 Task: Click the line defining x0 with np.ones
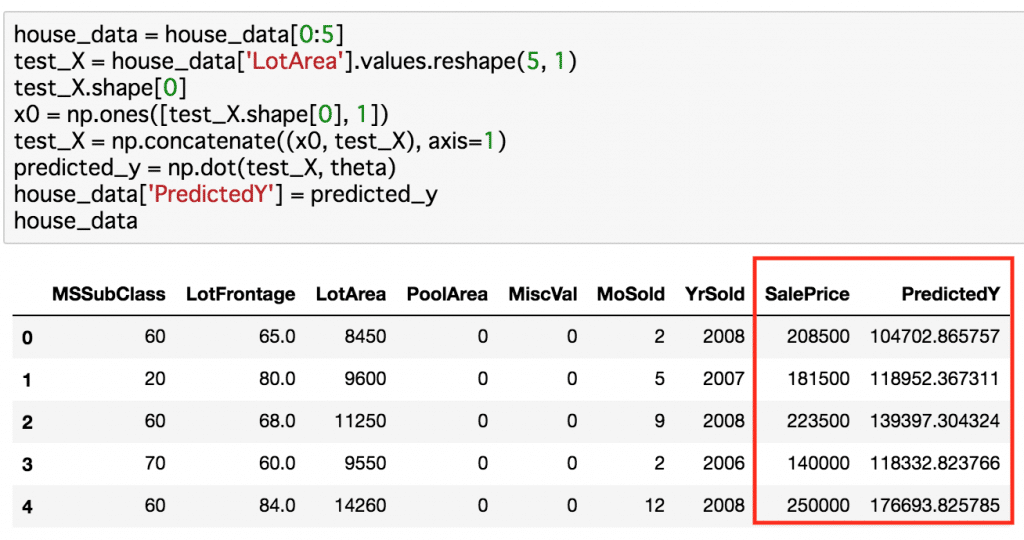pos(201,114)
